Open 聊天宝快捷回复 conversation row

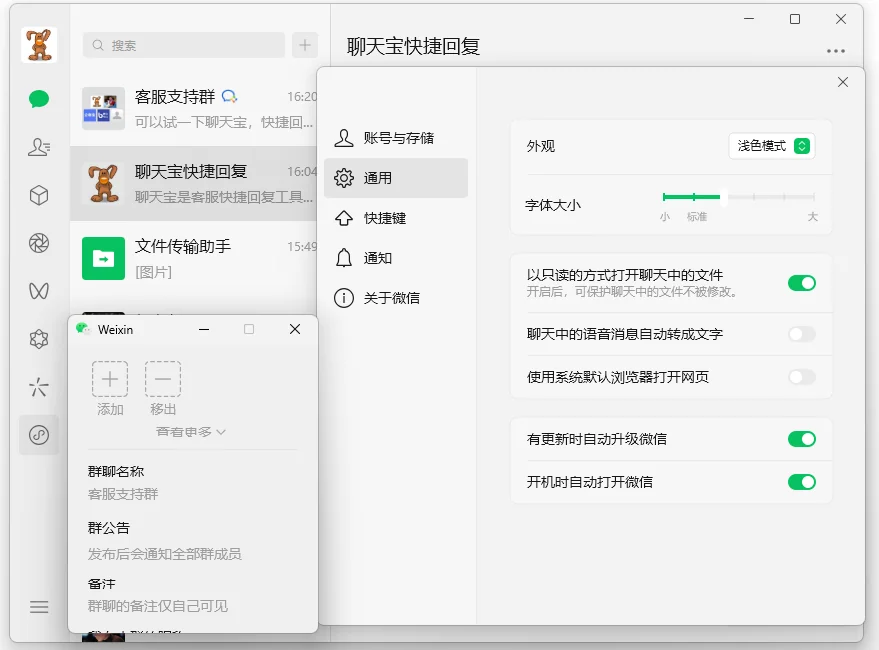click(x=193, y=183)
